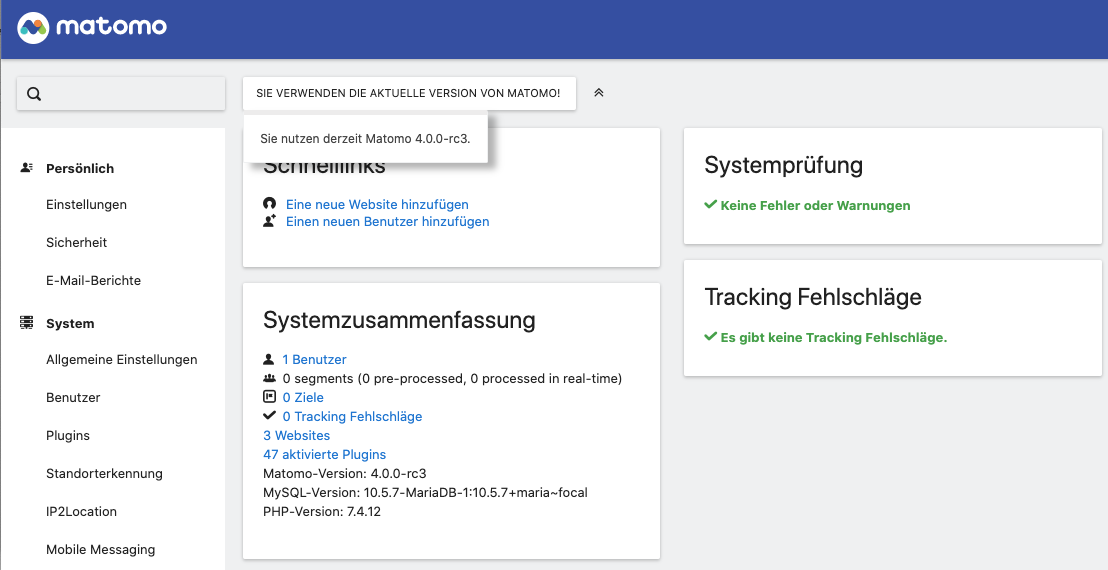
Task: Open the 0 Ziele link
Action: point(303,398)
